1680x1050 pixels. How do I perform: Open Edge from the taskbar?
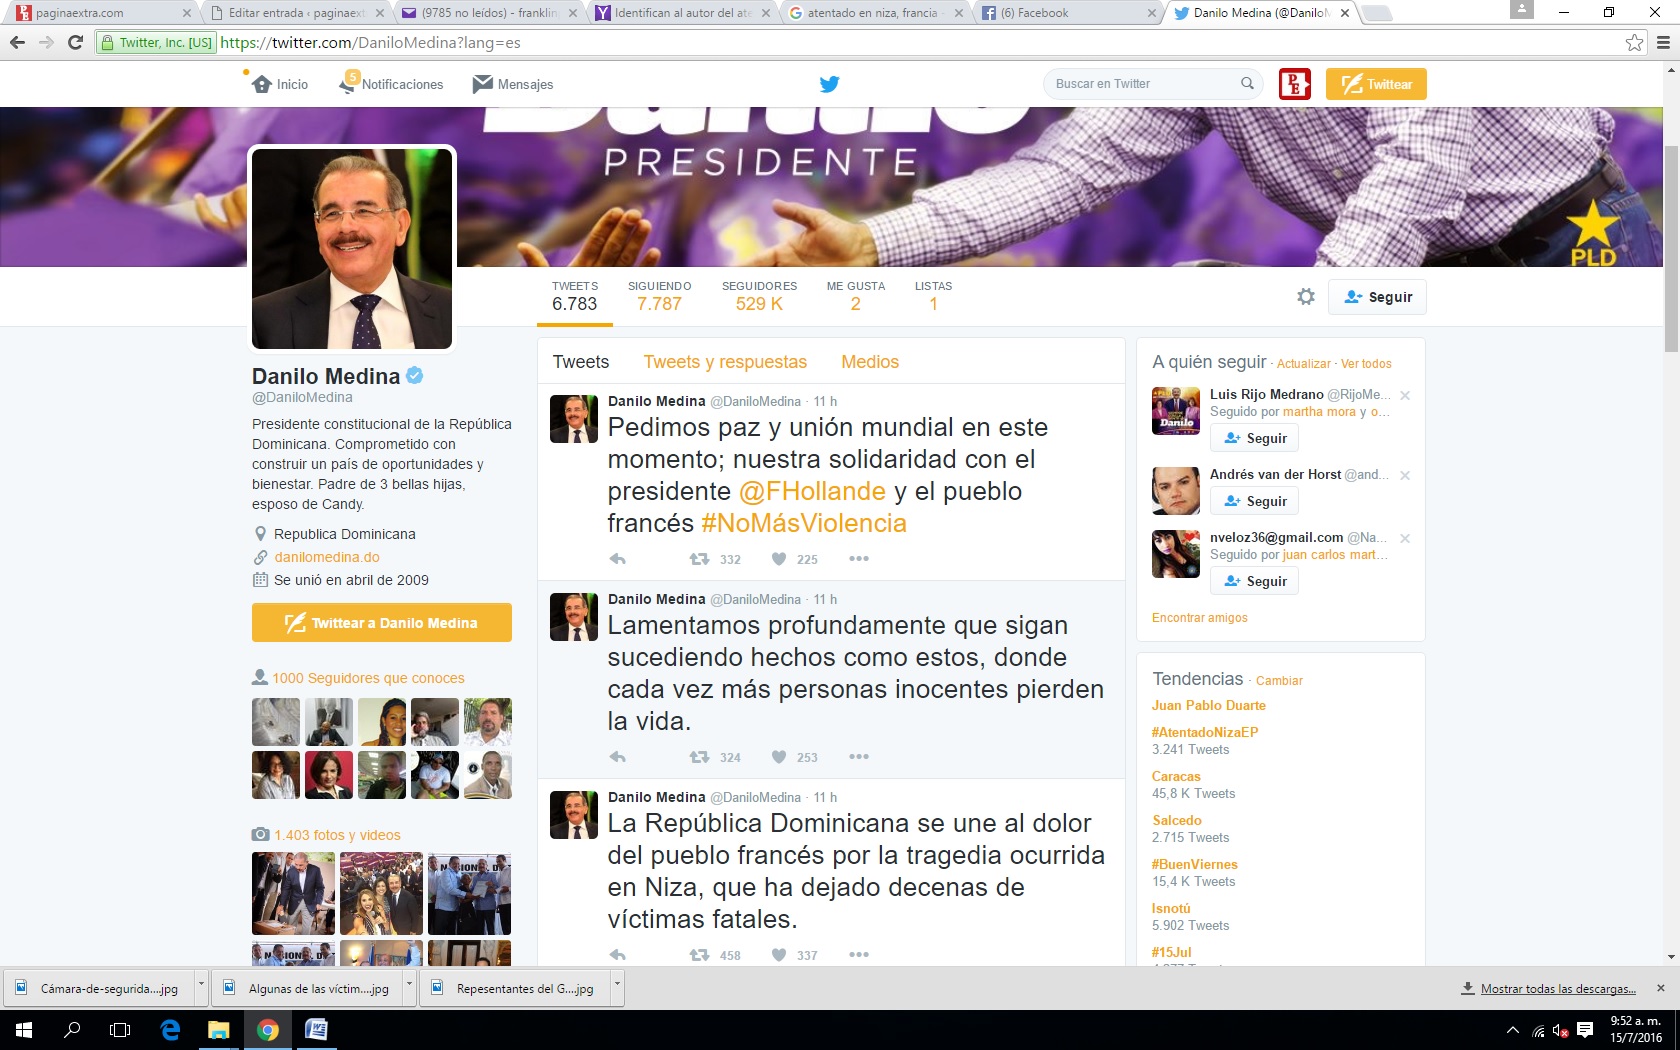(170, 1030)
